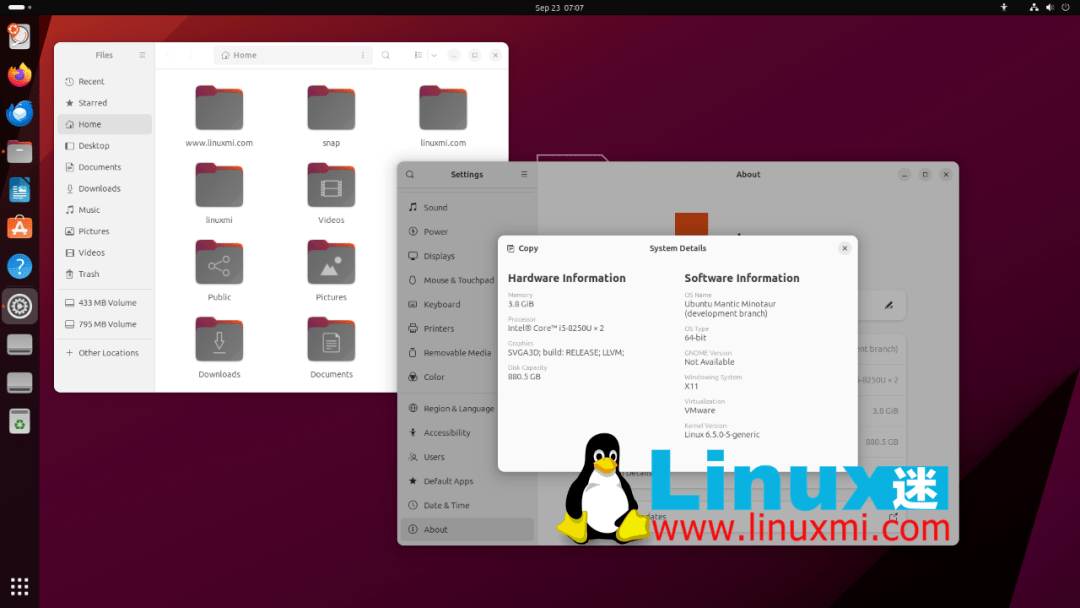Click the speaker icon in the top bar
1080x608 pixels.
tap(1049, 7)
